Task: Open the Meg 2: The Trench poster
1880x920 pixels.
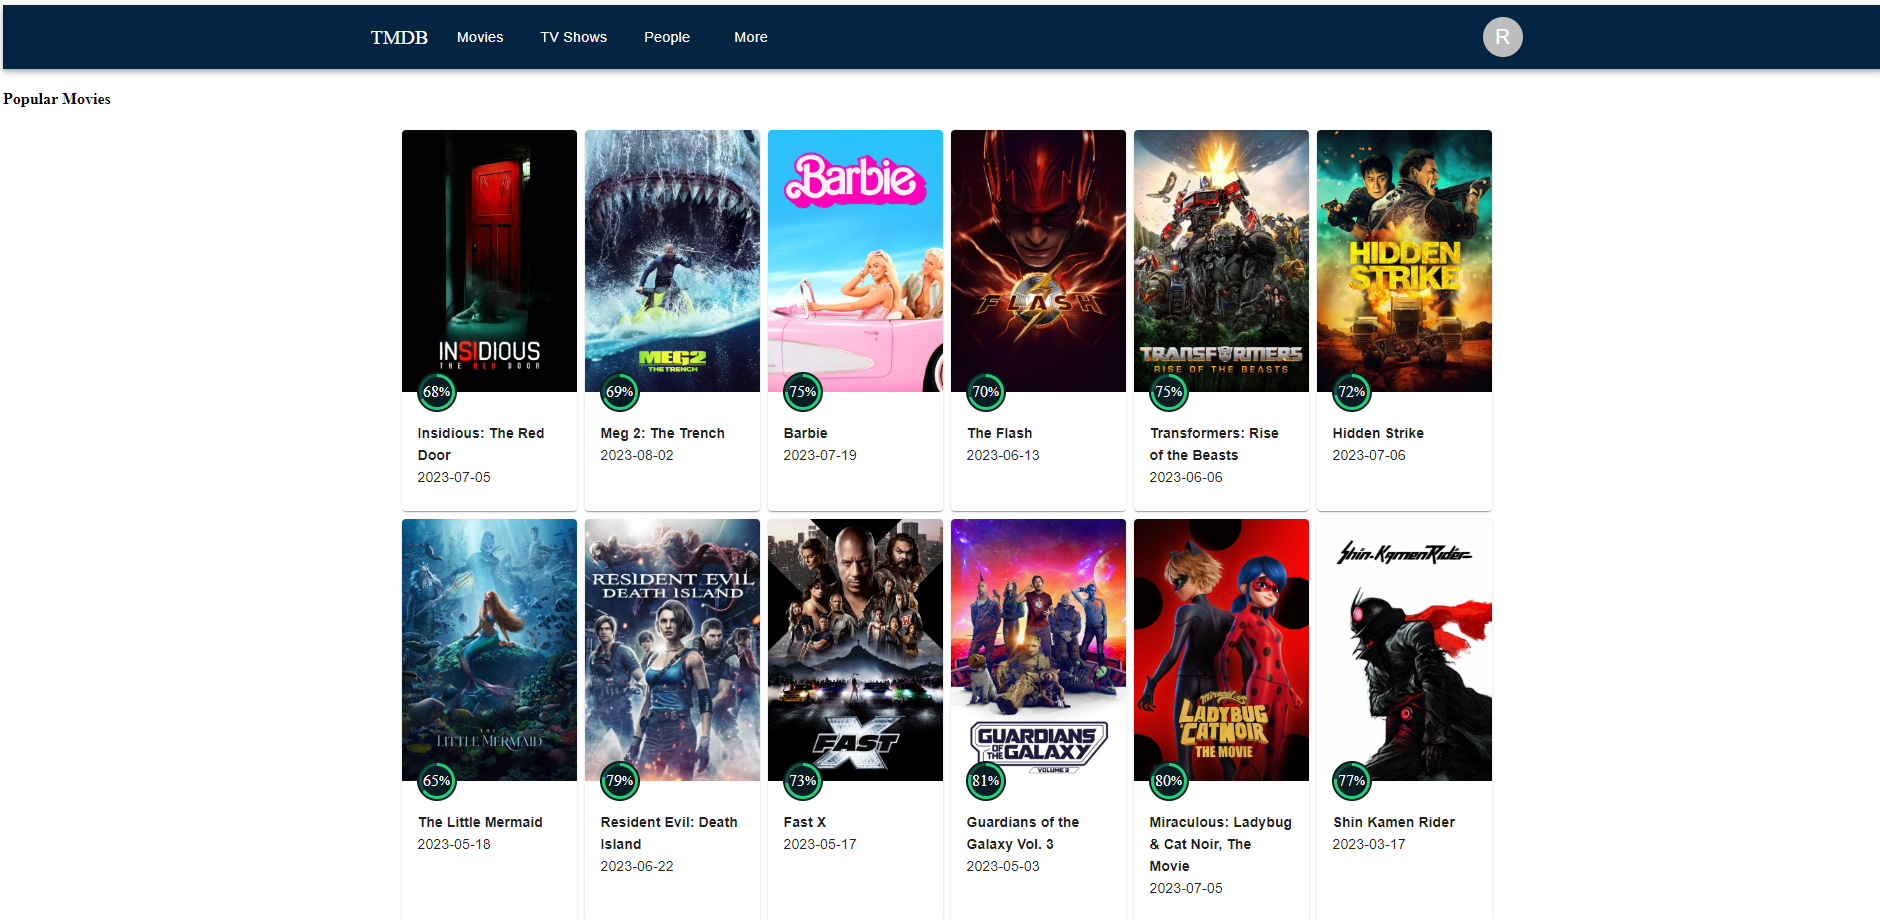Action: click(672, 261)
